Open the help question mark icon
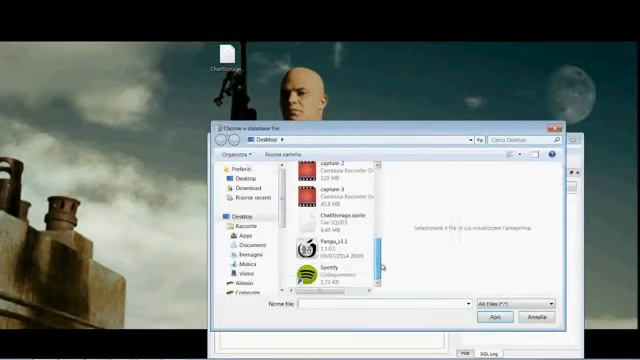The width and height of the screenshot is (640, 360). tap(552, 154)
